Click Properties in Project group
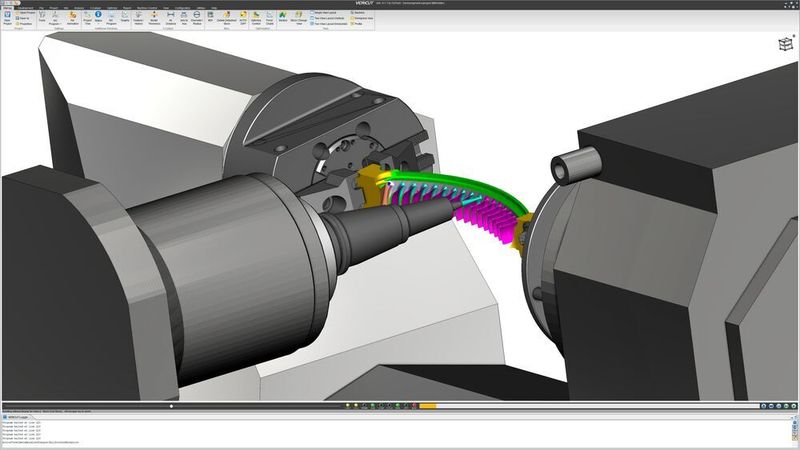The image size is (800, 450). 24,24
